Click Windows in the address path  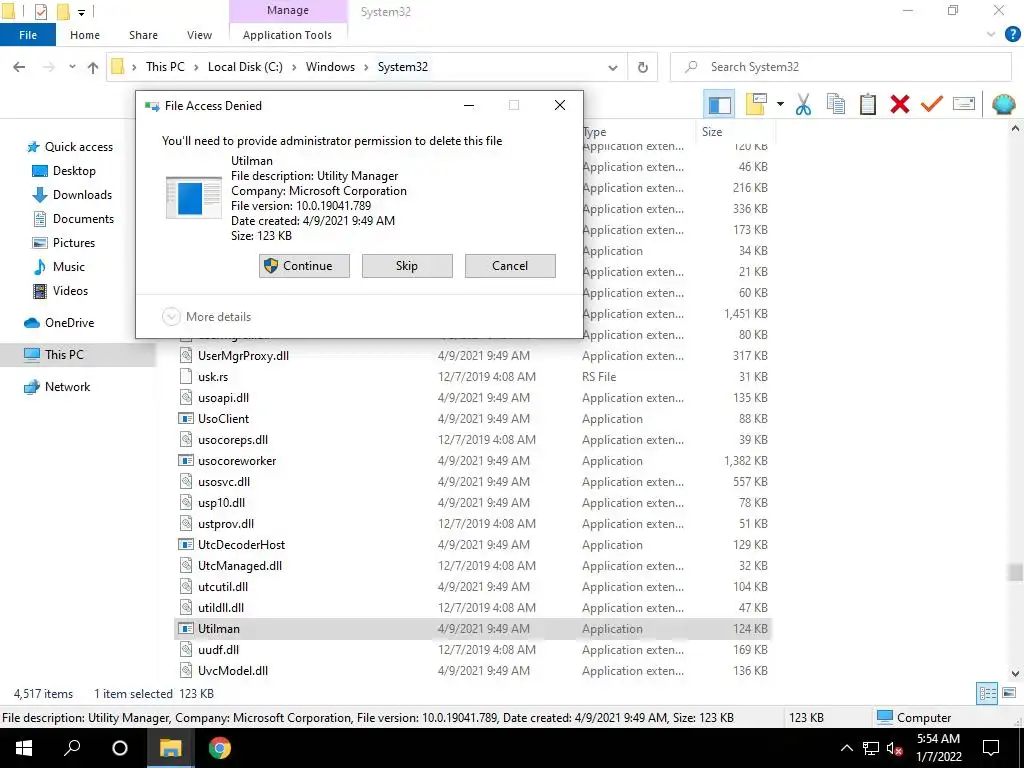pyautogui.click(x=330, y=67)
